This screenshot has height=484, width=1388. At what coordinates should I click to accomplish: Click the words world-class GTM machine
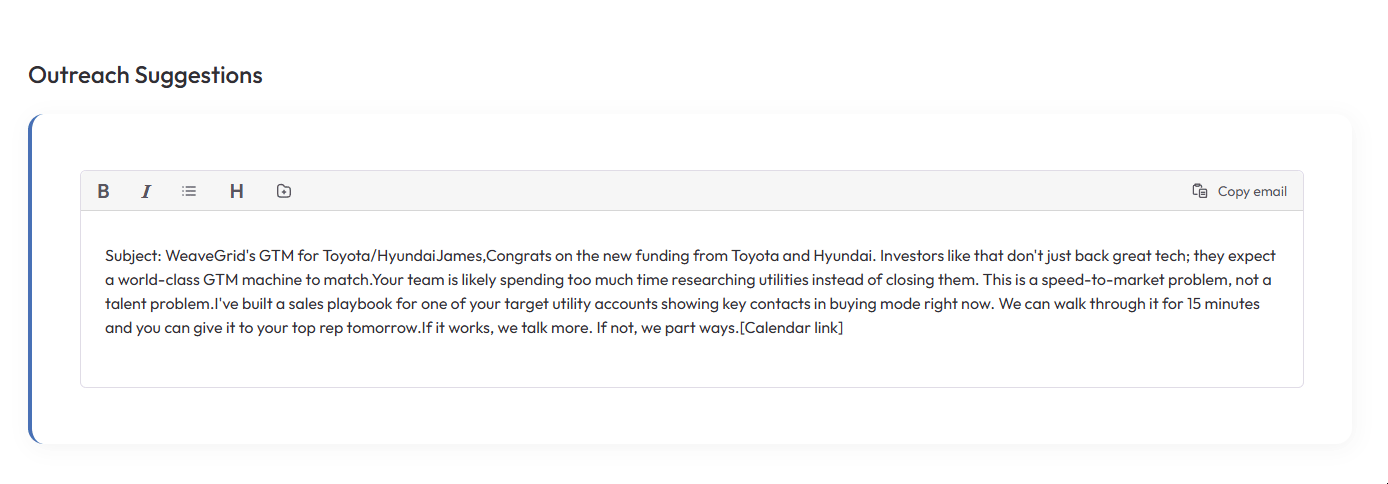(x=205, y=280)
